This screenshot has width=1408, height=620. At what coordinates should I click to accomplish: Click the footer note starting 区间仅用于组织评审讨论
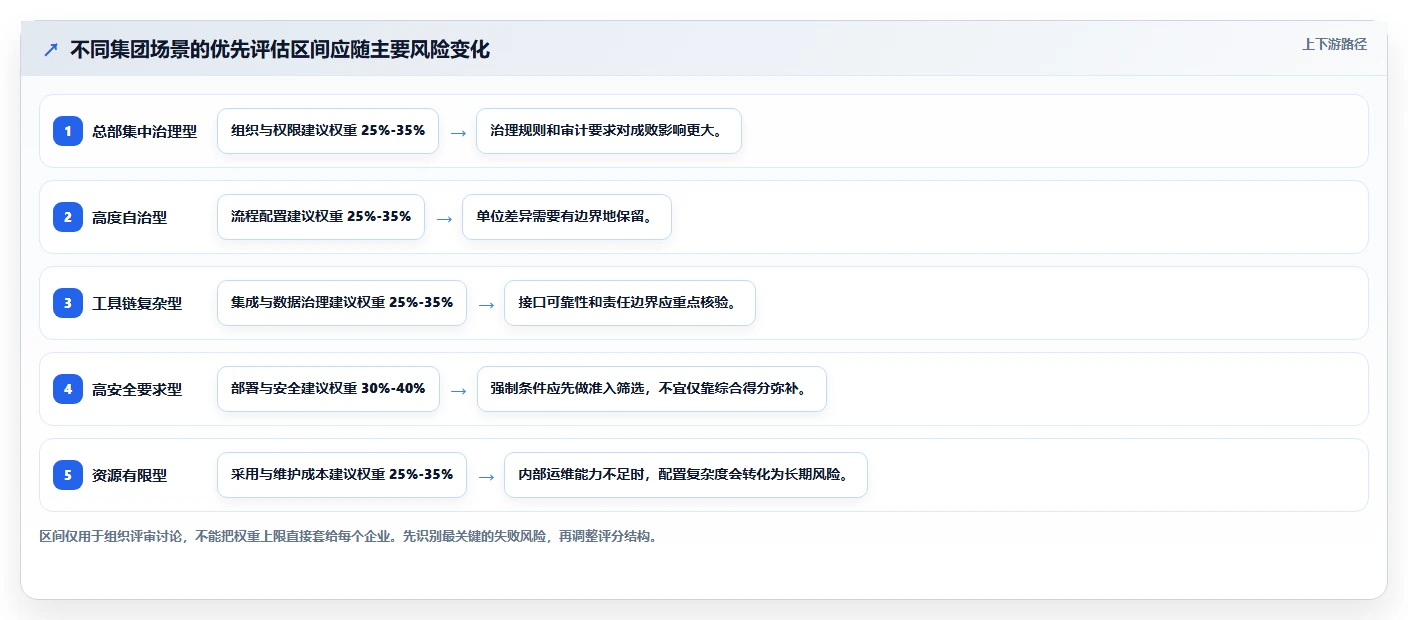pos(348,536)
